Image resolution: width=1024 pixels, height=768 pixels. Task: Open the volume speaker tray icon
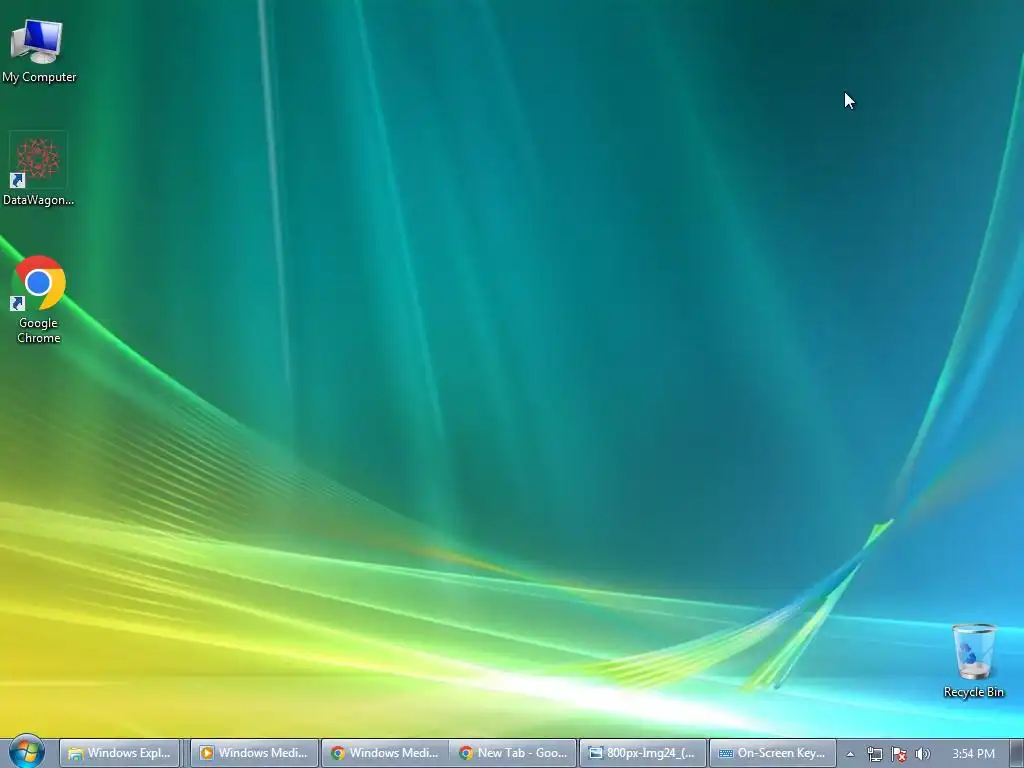pyautogui.click(x=922, y=754)
